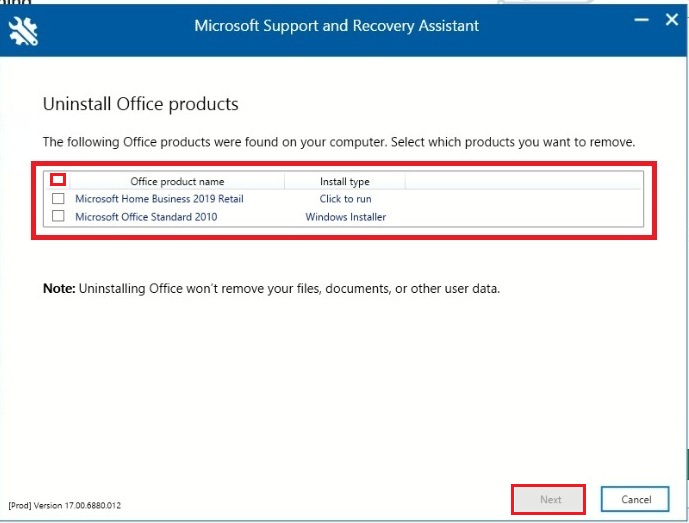Check the Microsoft Home Business 2019 Retail box
Screen dimensions: 689x523
tap(58, 199)
